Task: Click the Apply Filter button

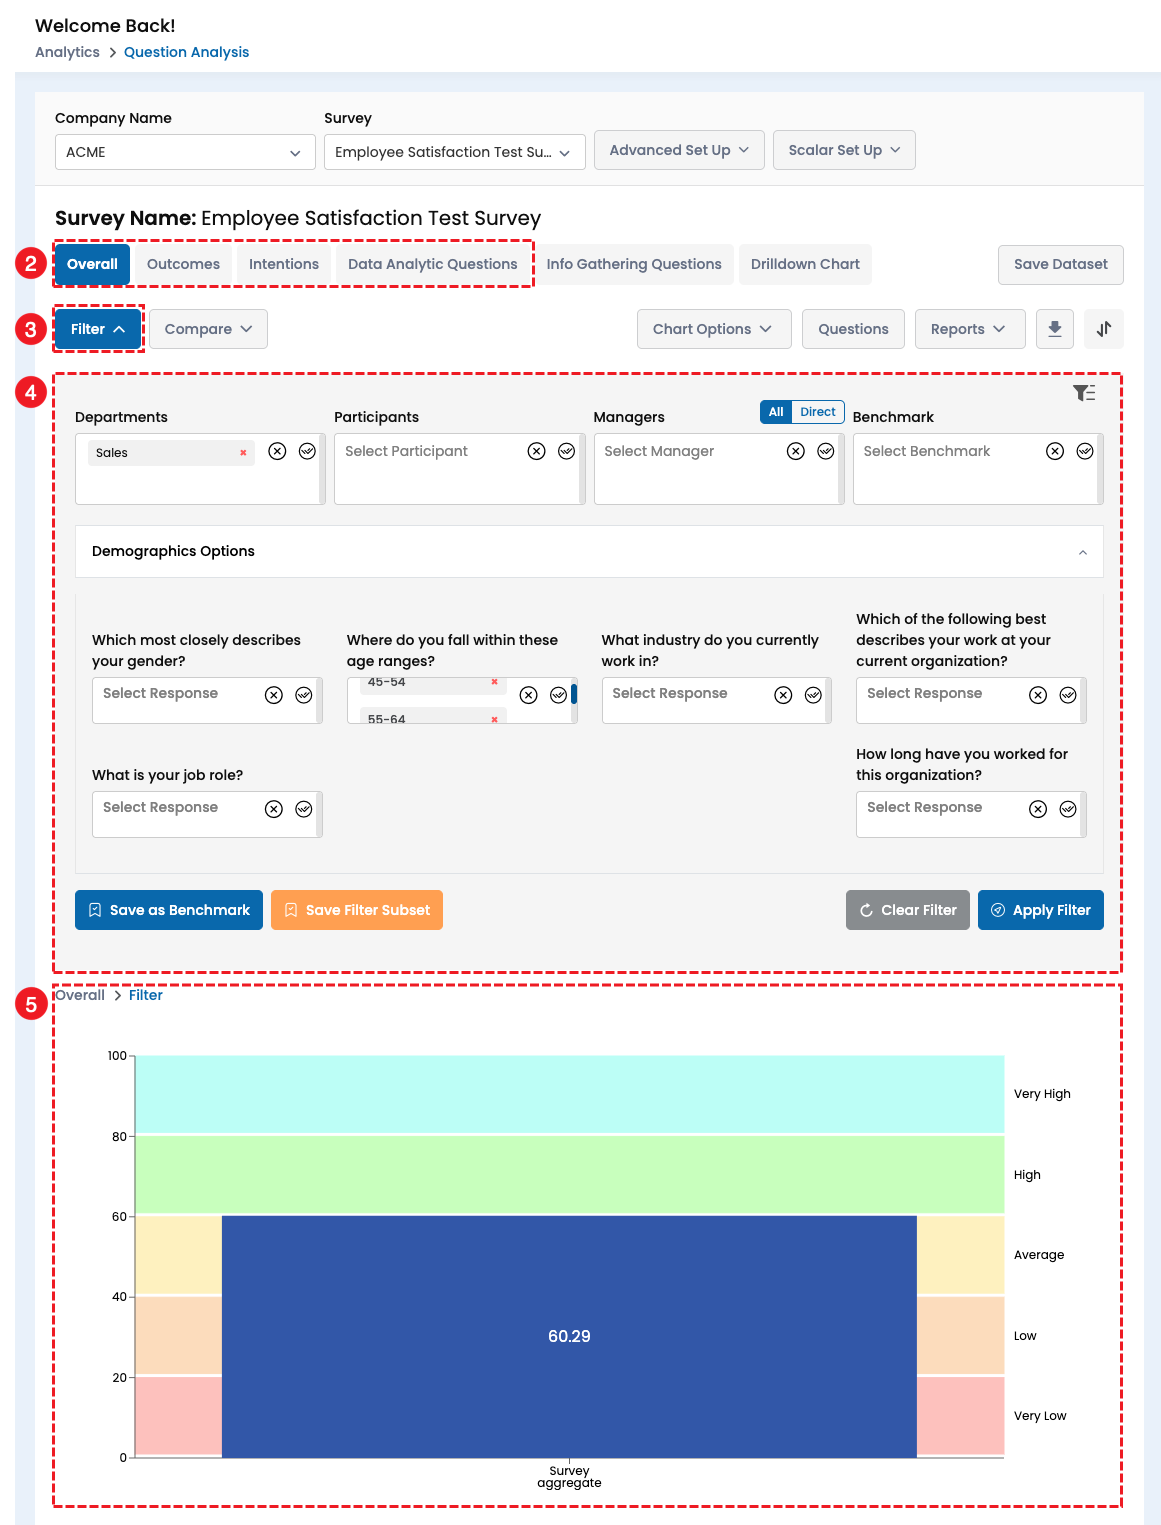Action: [1041, 910]
